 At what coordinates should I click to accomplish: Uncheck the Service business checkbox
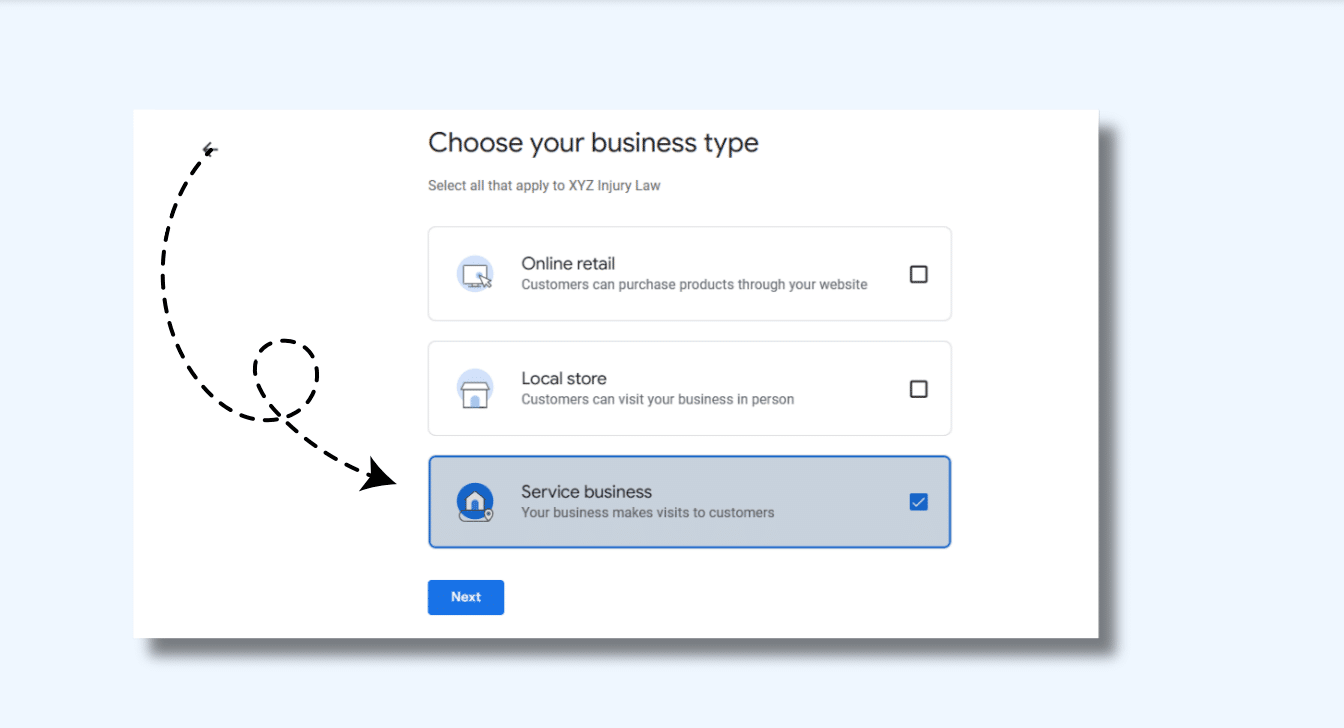tap(919, 502)
